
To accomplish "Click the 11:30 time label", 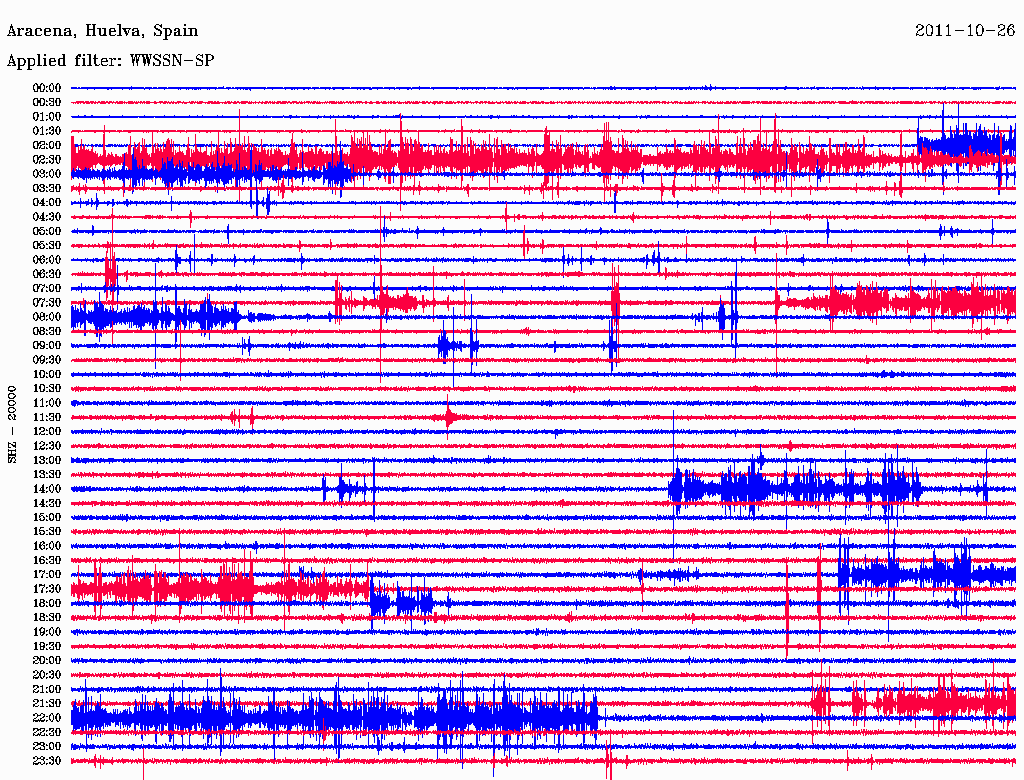I will (x=46, y=417).
